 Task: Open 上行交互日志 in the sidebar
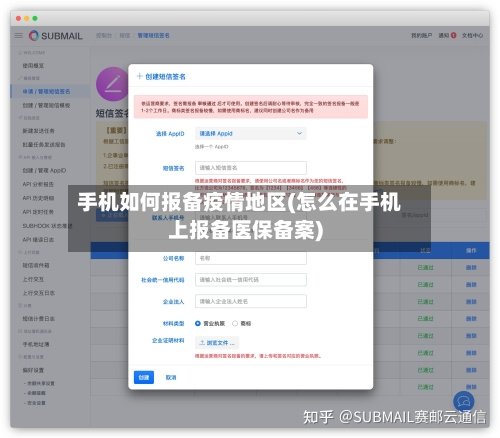click(38, 293)
